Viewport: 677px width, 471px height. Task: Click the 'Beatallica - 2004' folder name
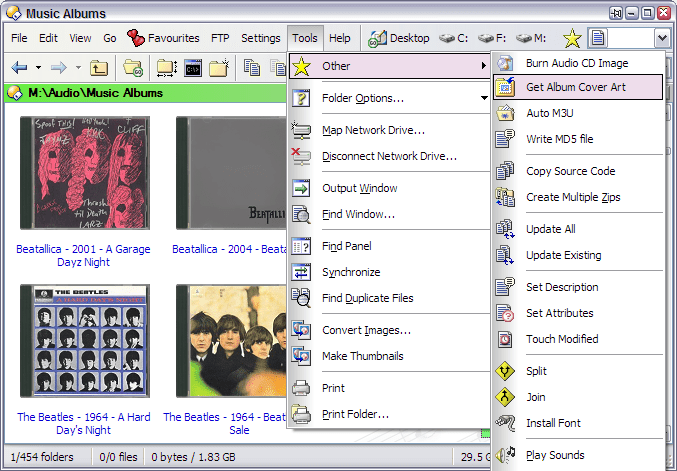pos(229,249)
